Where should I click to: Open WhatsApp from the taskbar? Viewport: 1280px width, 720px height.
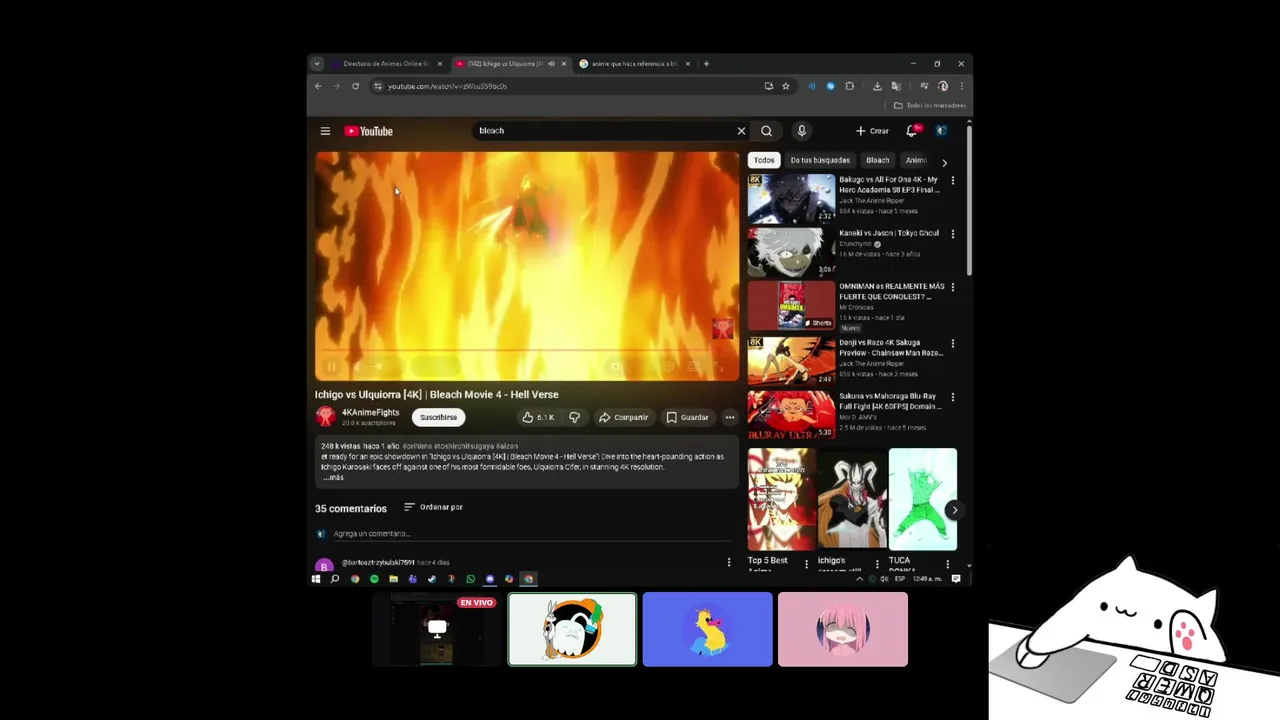(x=470, y=579)
